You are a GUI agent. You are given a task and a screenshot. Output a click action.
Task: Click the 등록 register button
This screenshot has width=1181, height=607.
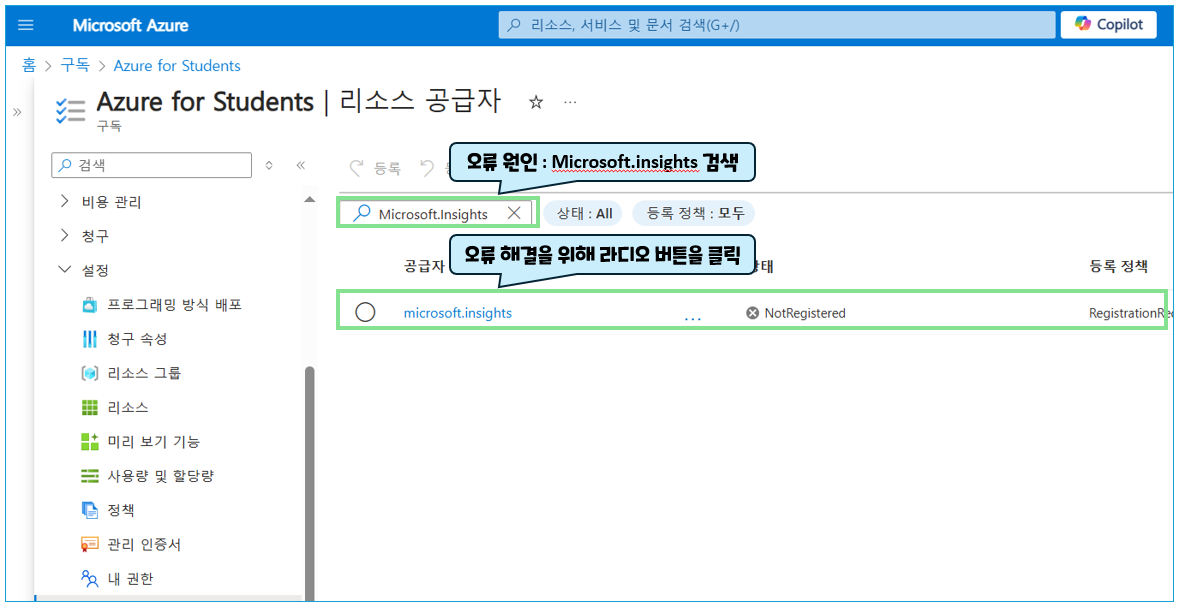coord(376,168)
